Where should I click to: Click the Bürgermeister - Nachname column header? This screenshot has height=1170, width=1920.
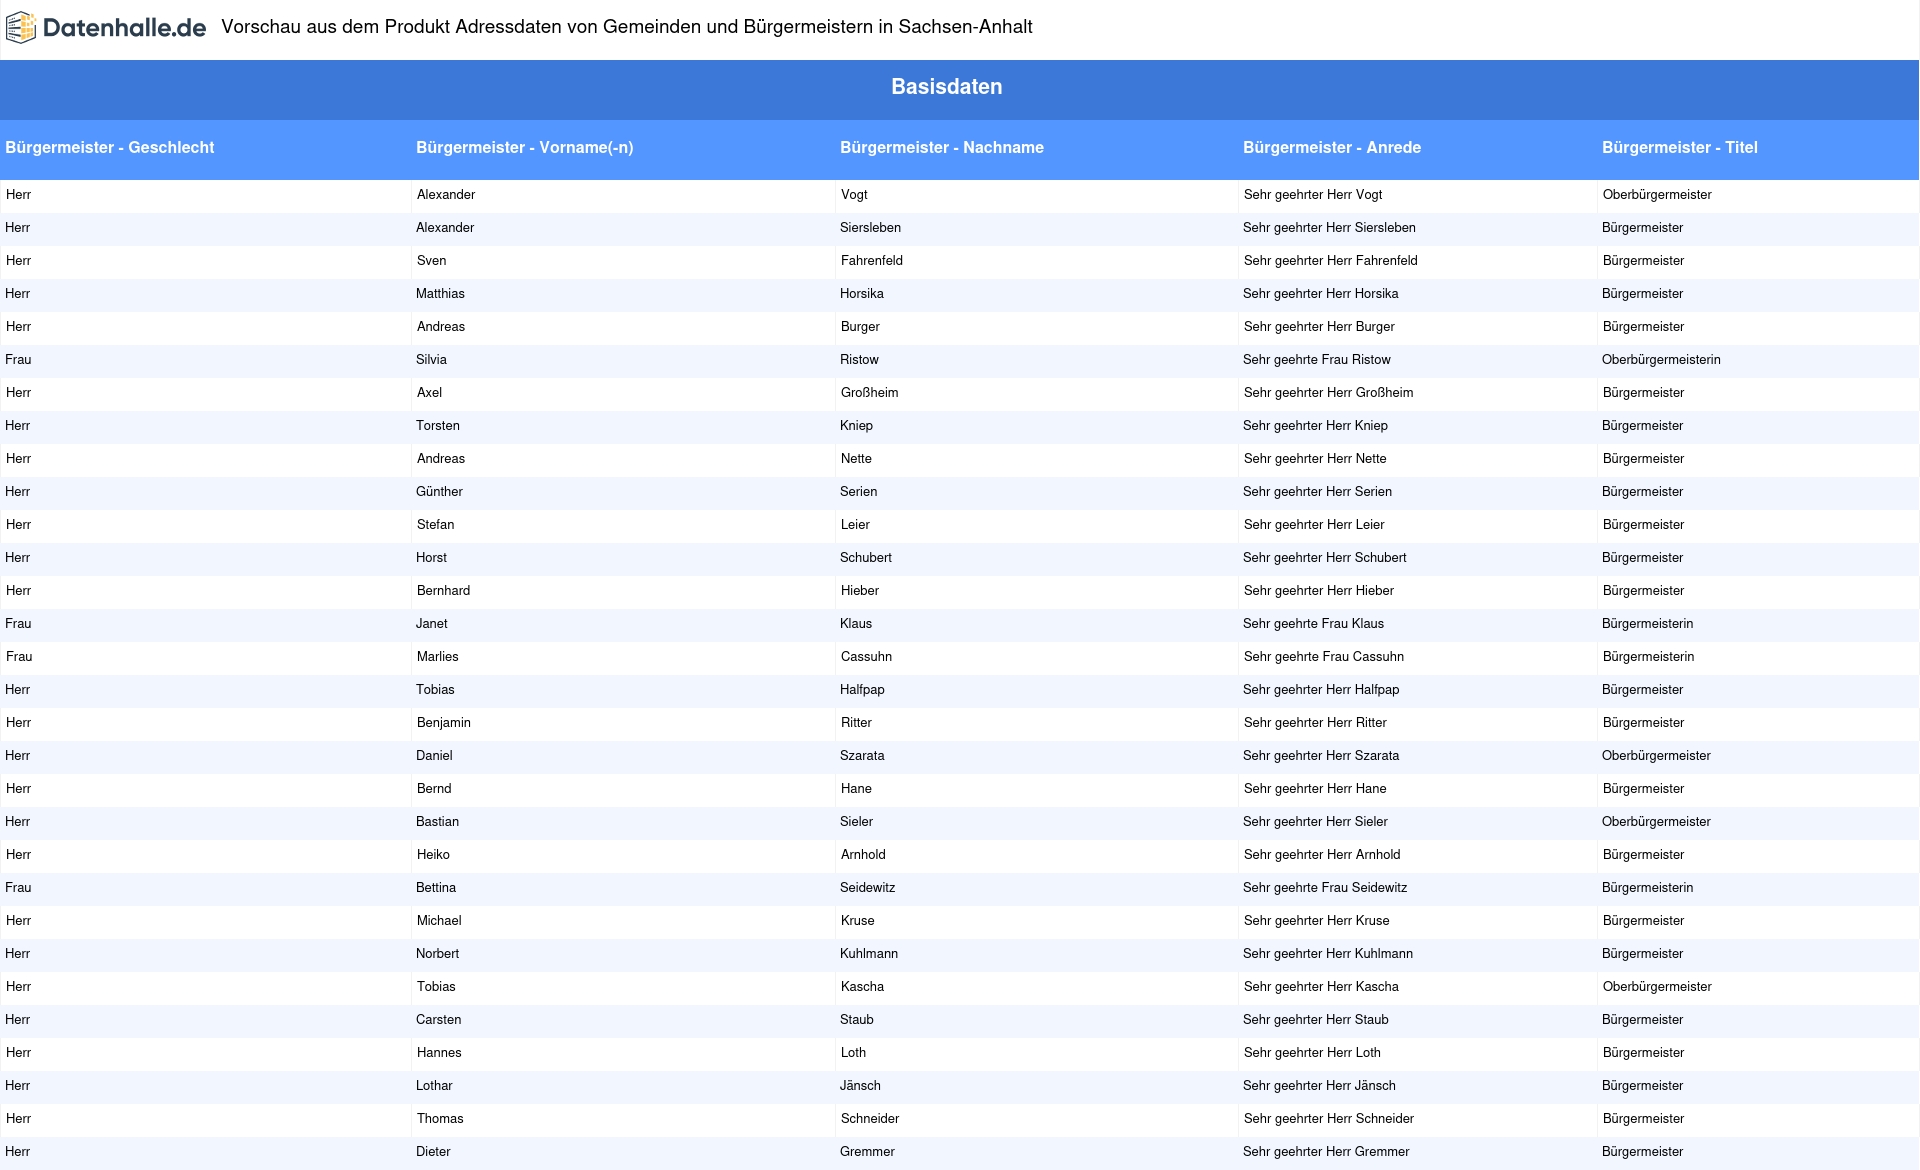[941, 147]
